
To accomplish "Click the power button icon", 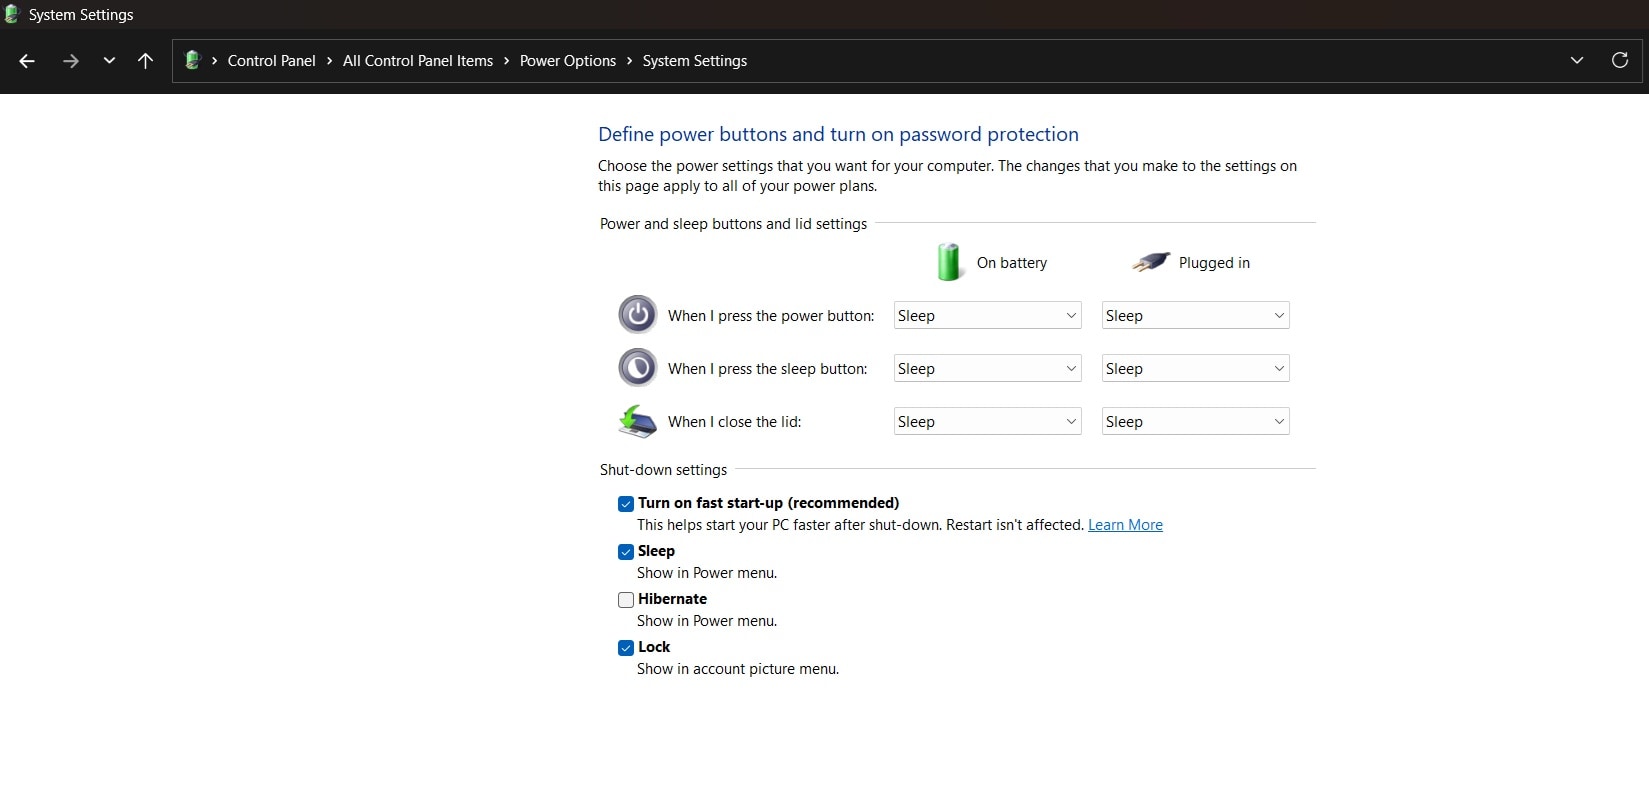I will point(638,315).
